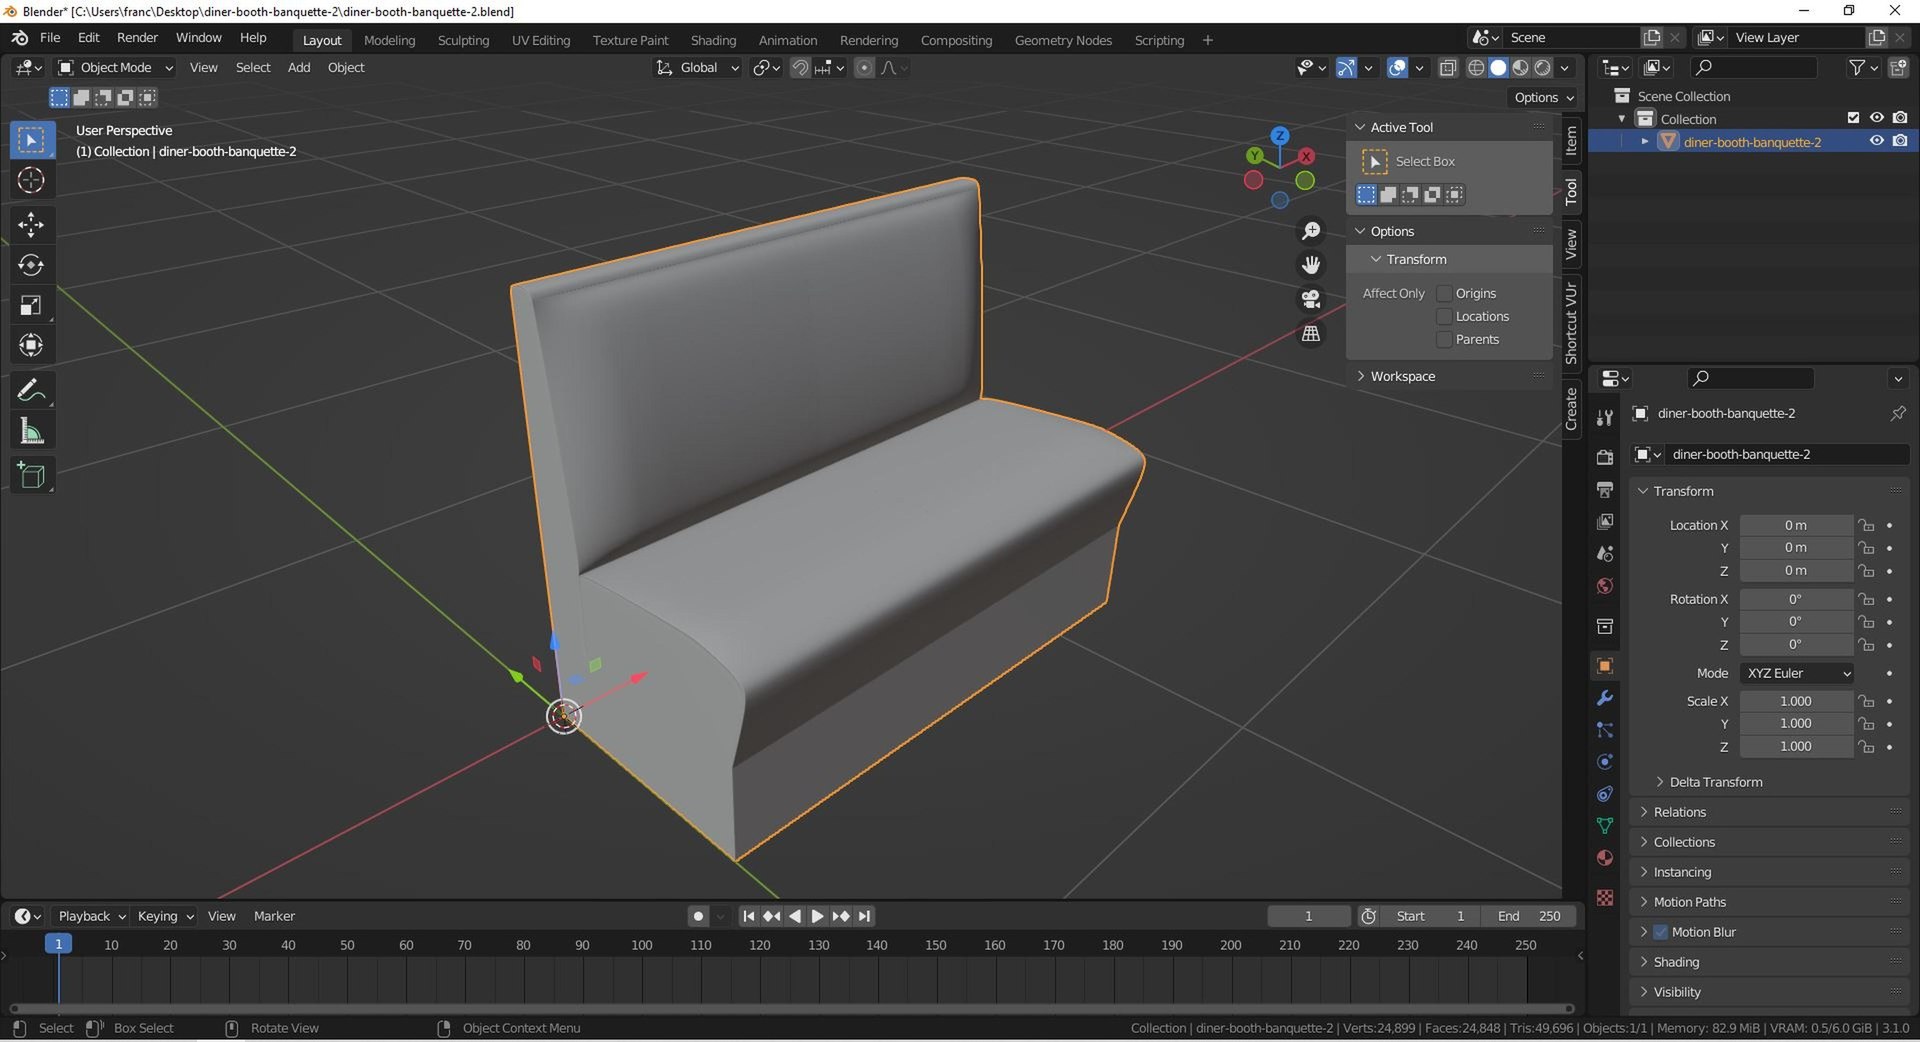
Task: Select the Rotate tool
Action: (31, 265)
